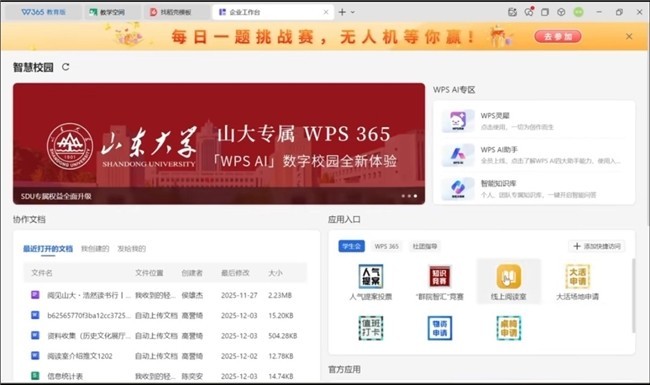Dismiss the orange challenge banner
Viewport: 650px width, 385px height.
(629, 36)
